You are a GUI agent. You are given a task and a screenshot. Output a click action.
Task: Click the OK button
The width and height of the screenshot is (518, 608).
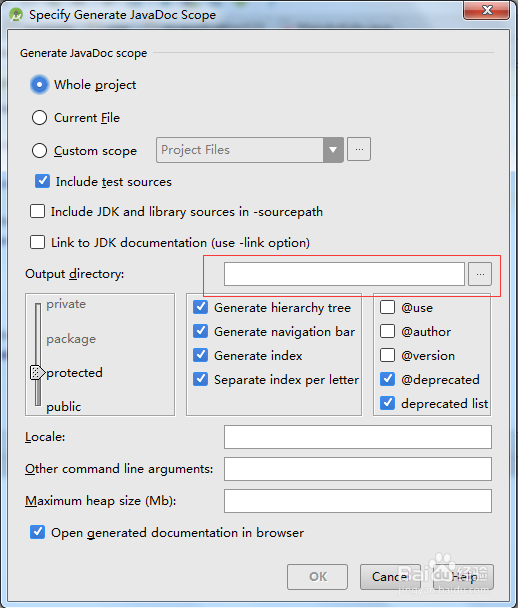pyautogui.click(x=317, y=577)
